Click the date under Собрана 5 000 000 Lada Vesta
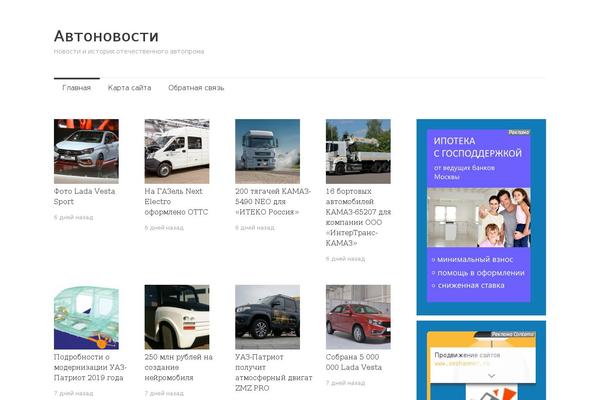Image resolution: width=600 pixels, height=400 pixels. 346,383
